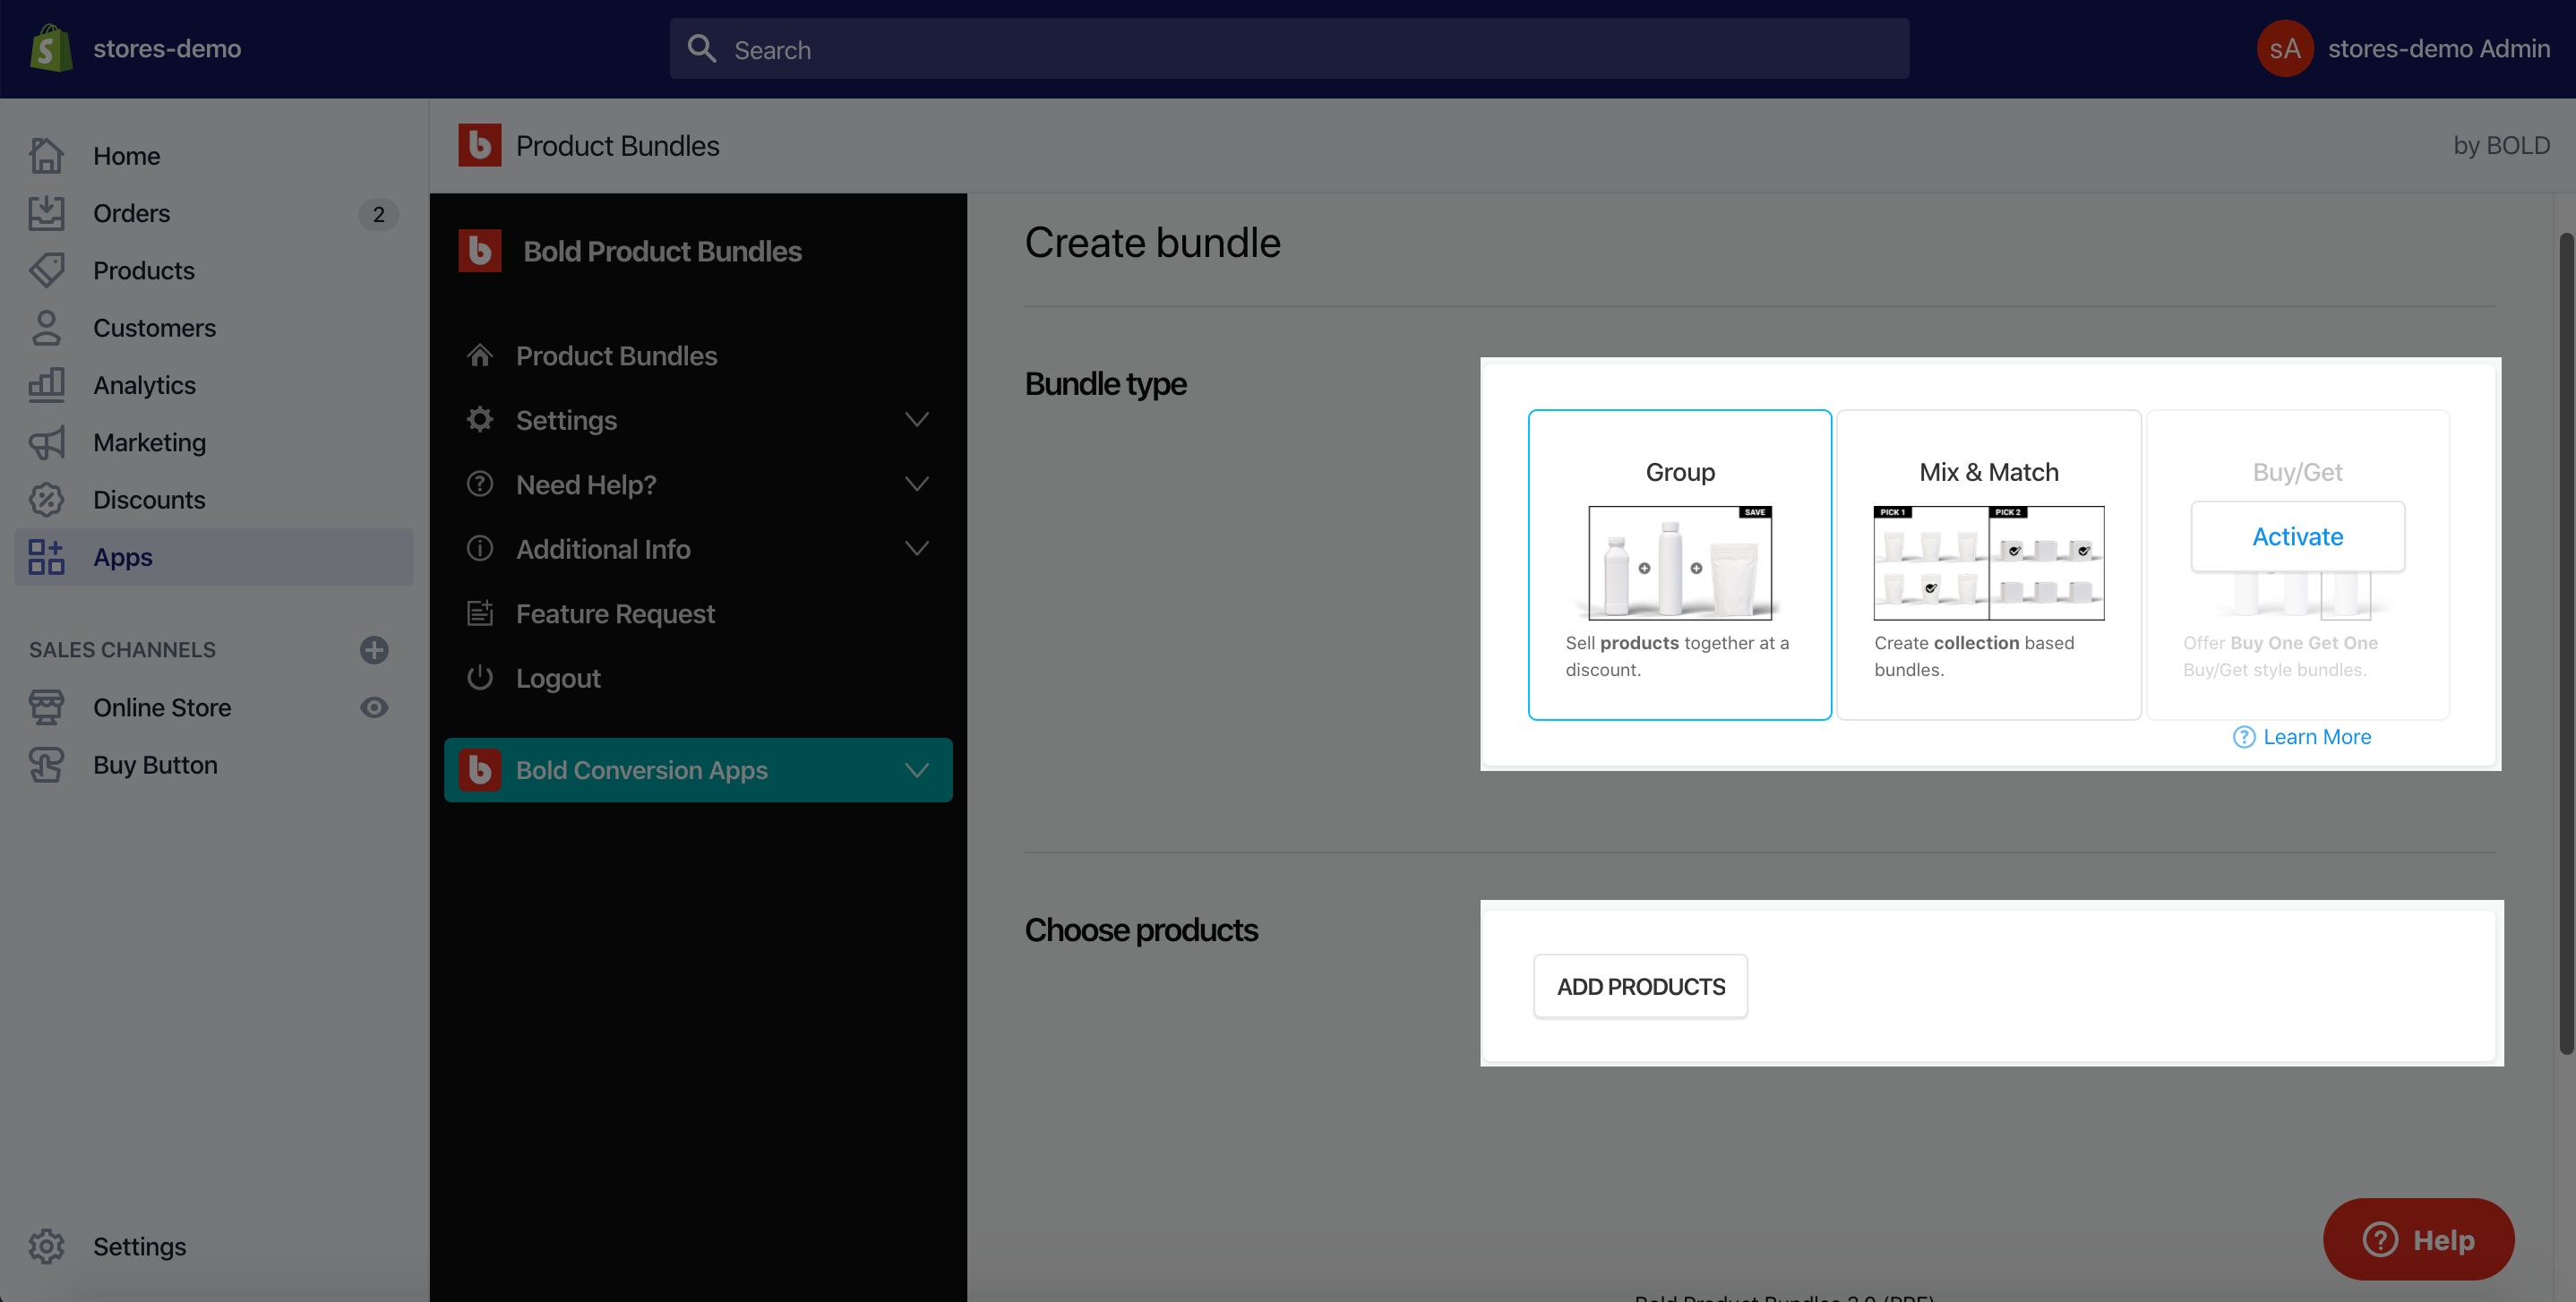2576x1302 pixels.
Task: Click the sA user avatar
Action: pos(2285,49)
